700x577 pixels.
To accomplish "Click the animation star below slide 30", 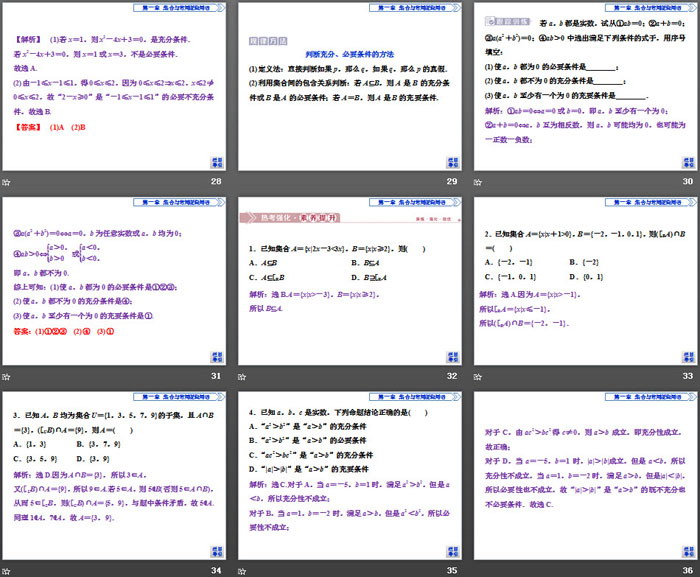I will 477,182.
